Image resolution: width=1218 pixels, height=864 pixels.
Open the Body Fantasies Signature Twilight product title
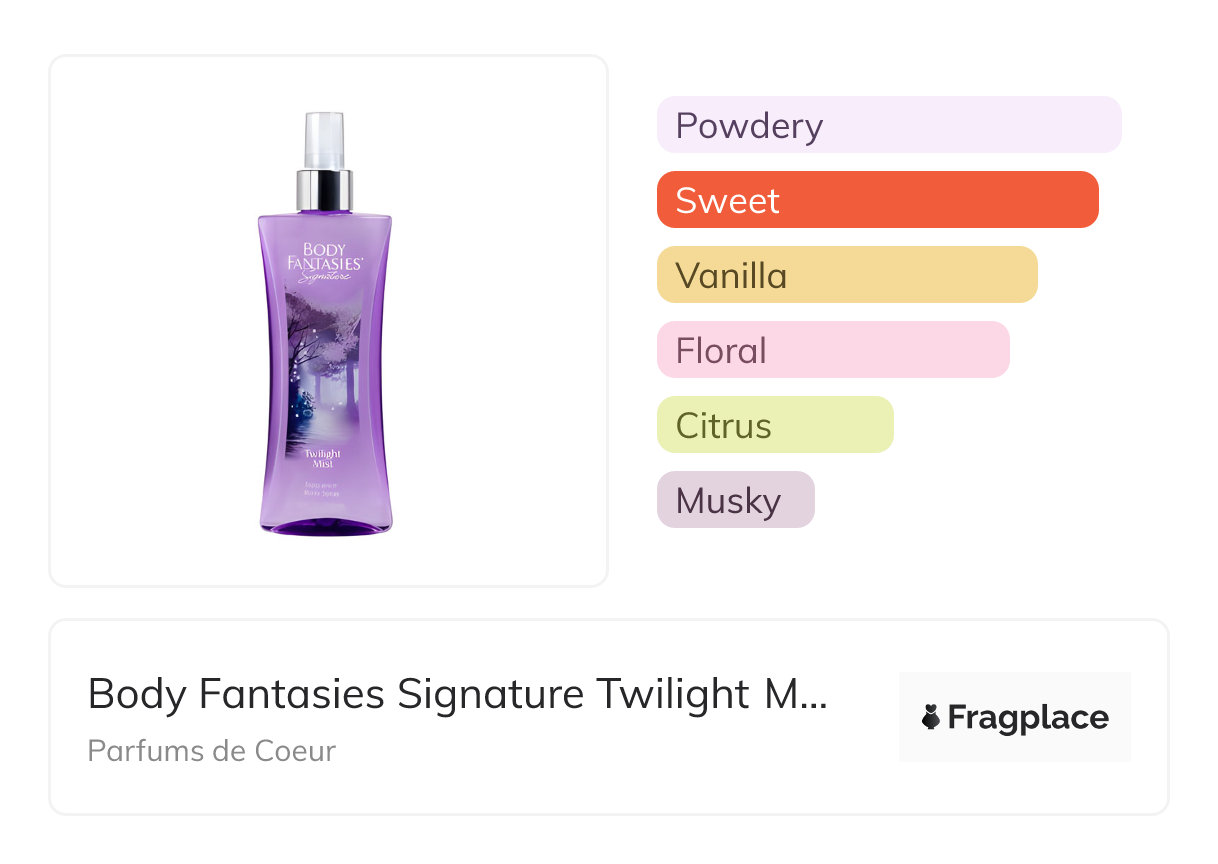tap(440, 694)
